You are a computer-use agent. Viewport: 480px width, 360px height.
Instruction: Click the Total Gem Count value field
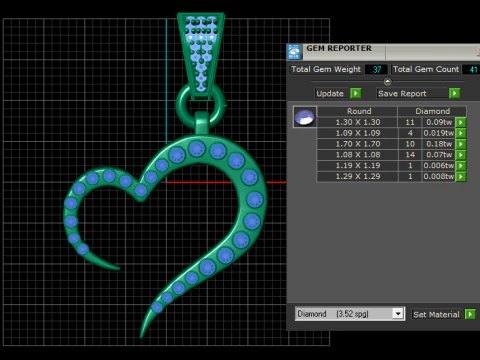click(x=472, y=69)
